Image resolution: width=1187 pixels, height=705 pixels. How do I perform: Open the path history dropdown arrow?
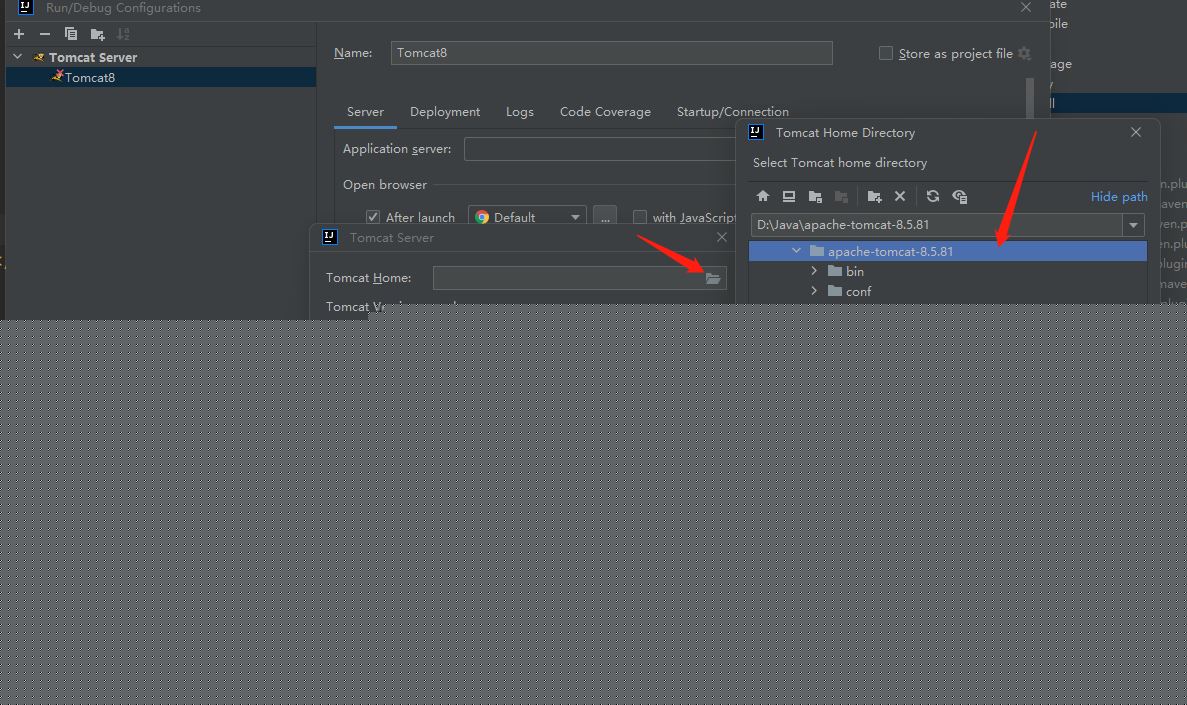click(x=1133, y=225)
